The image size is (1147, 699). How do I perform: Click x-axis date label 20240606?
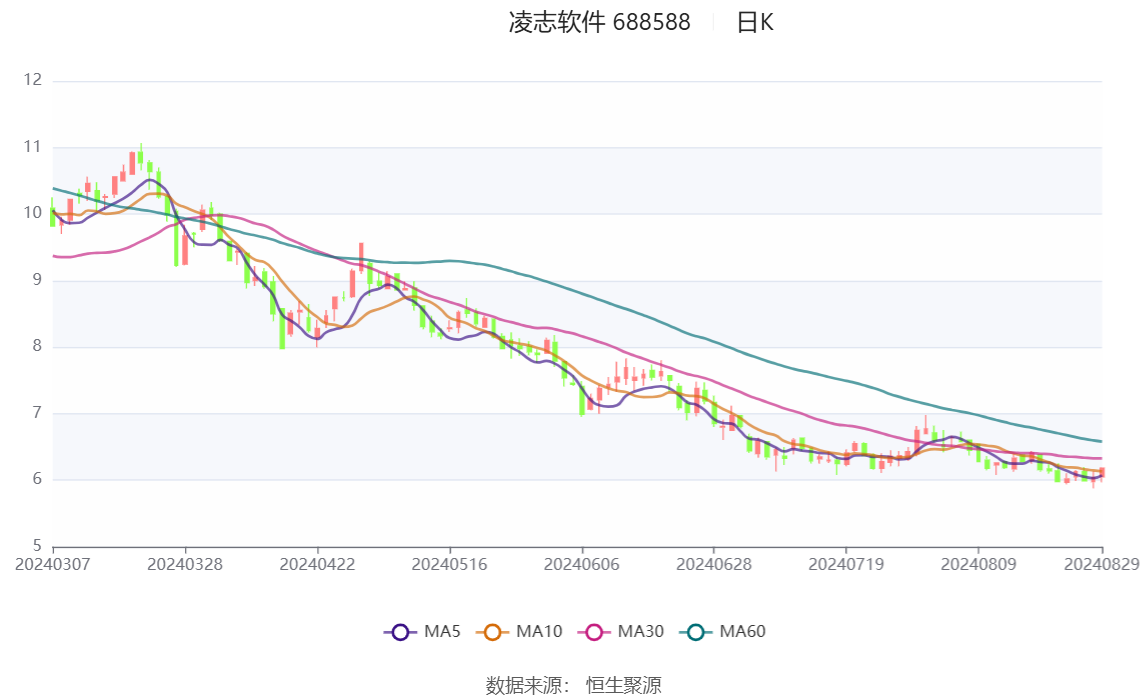582,564
